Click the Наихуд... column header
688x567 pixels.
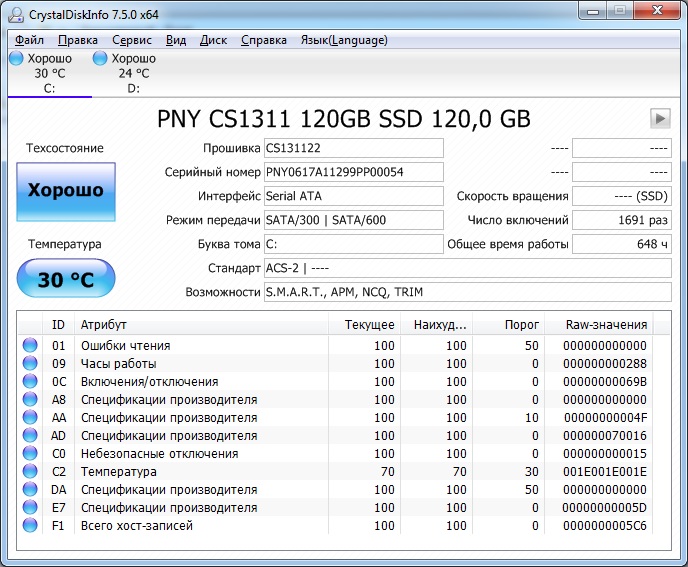437,325
